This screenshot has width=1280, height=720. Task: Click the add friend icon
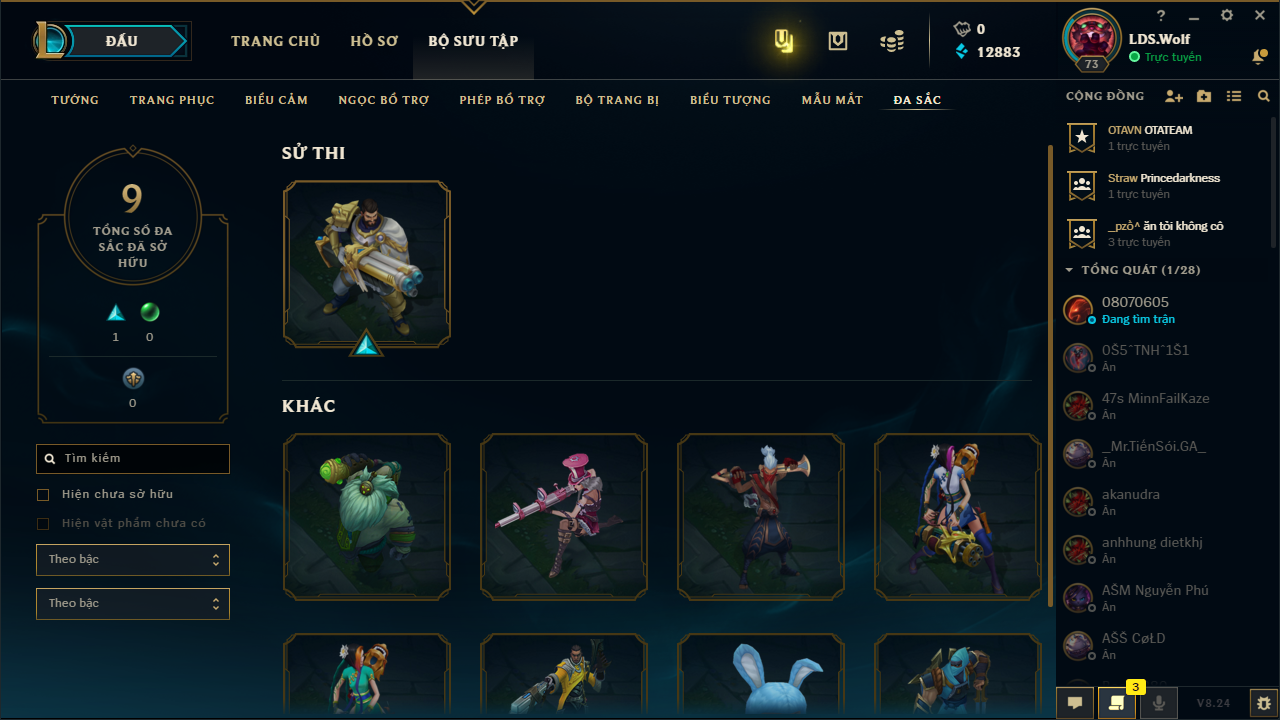1174,97
